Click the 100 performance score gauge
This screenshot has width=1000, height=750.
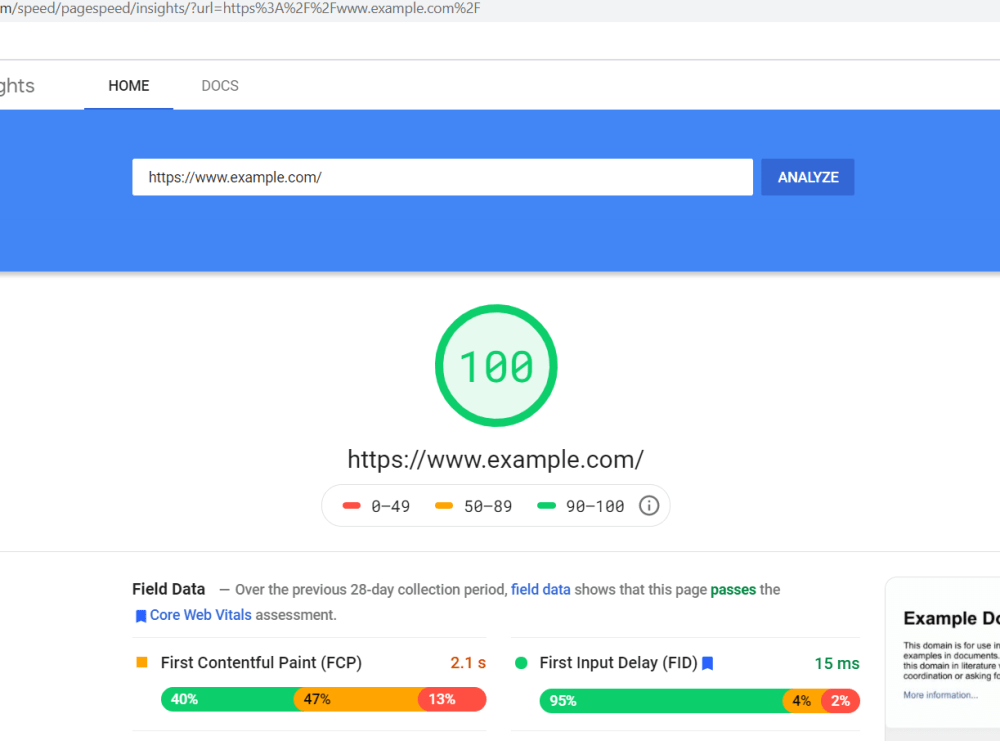496,365
